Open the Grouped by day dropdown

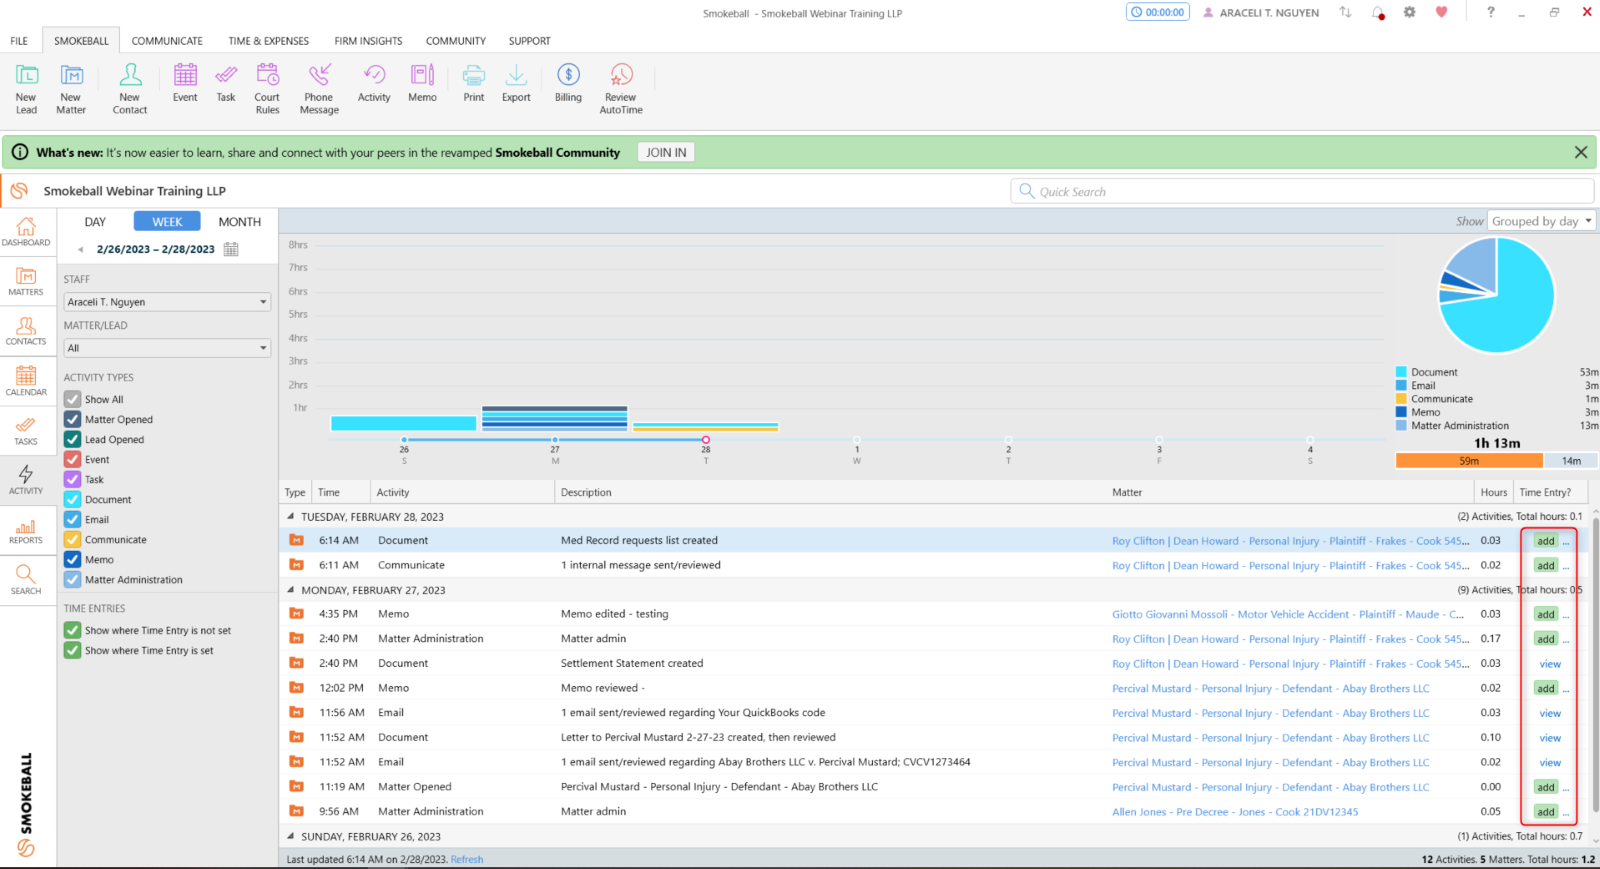tap(1541, 221)
